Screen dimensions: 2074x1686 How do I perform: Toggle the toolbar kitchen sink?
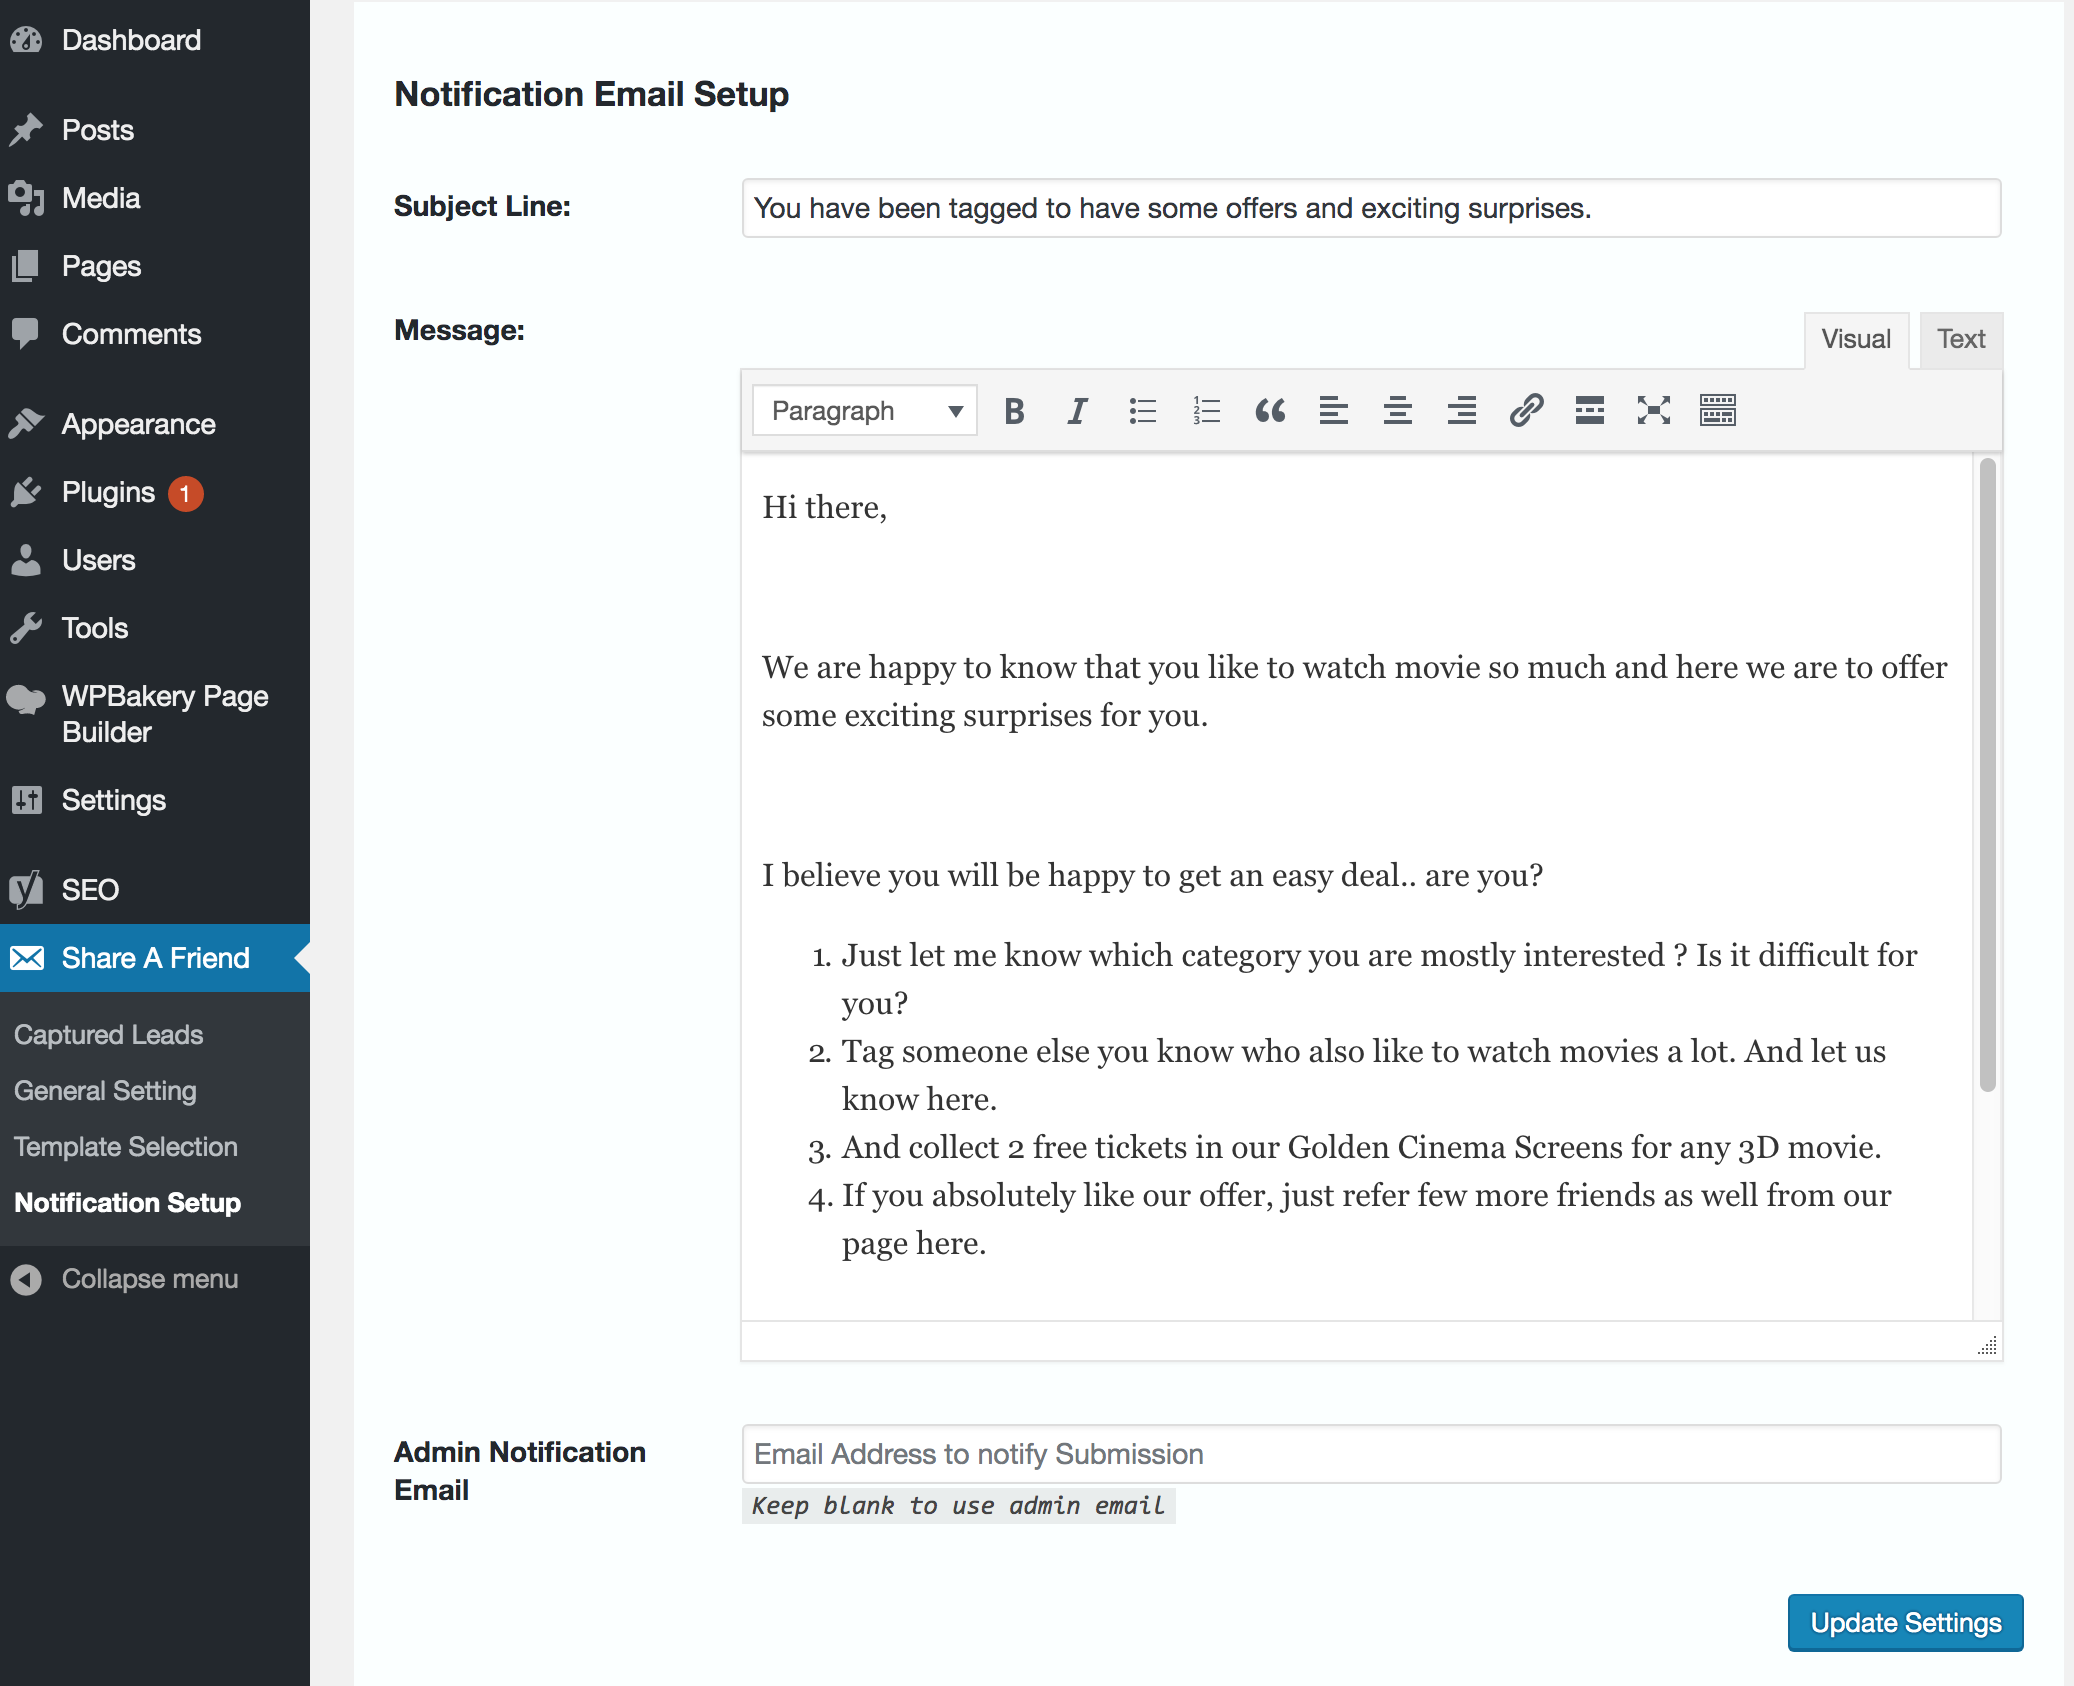click(1717, 411)
